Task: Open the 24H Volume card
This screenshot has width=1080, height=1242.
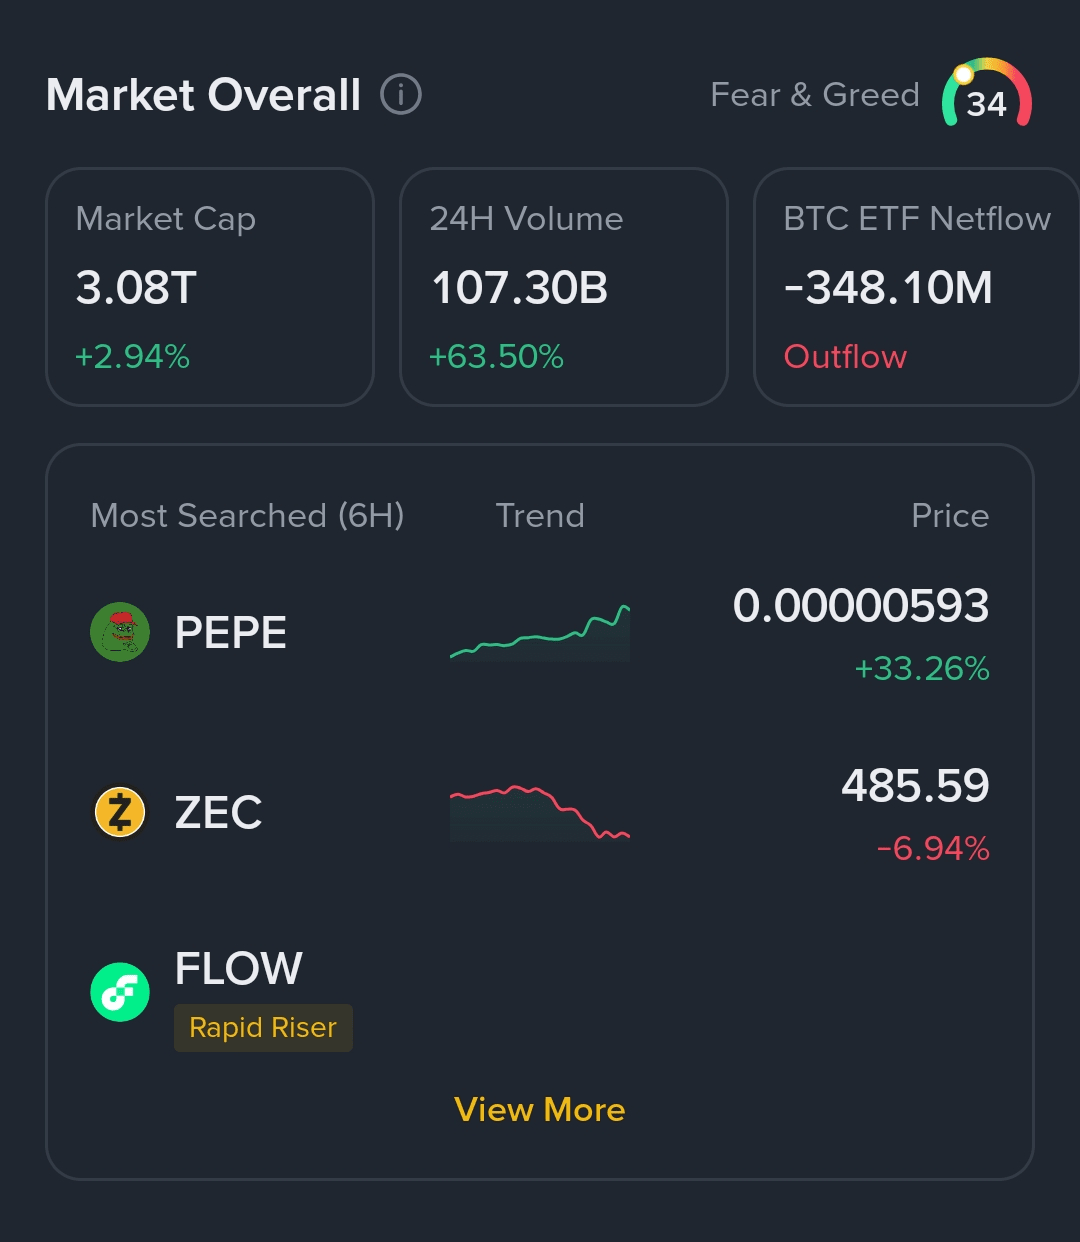Action: point(563,287)
